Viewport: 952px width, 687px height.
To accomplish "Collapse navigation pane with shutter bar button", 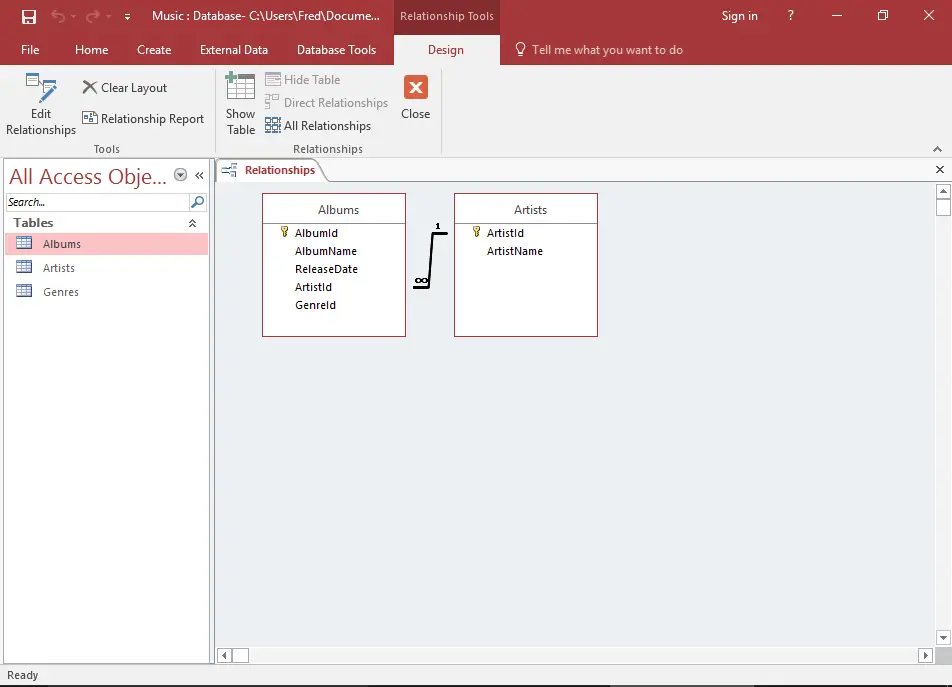I will tap(199, 175).
